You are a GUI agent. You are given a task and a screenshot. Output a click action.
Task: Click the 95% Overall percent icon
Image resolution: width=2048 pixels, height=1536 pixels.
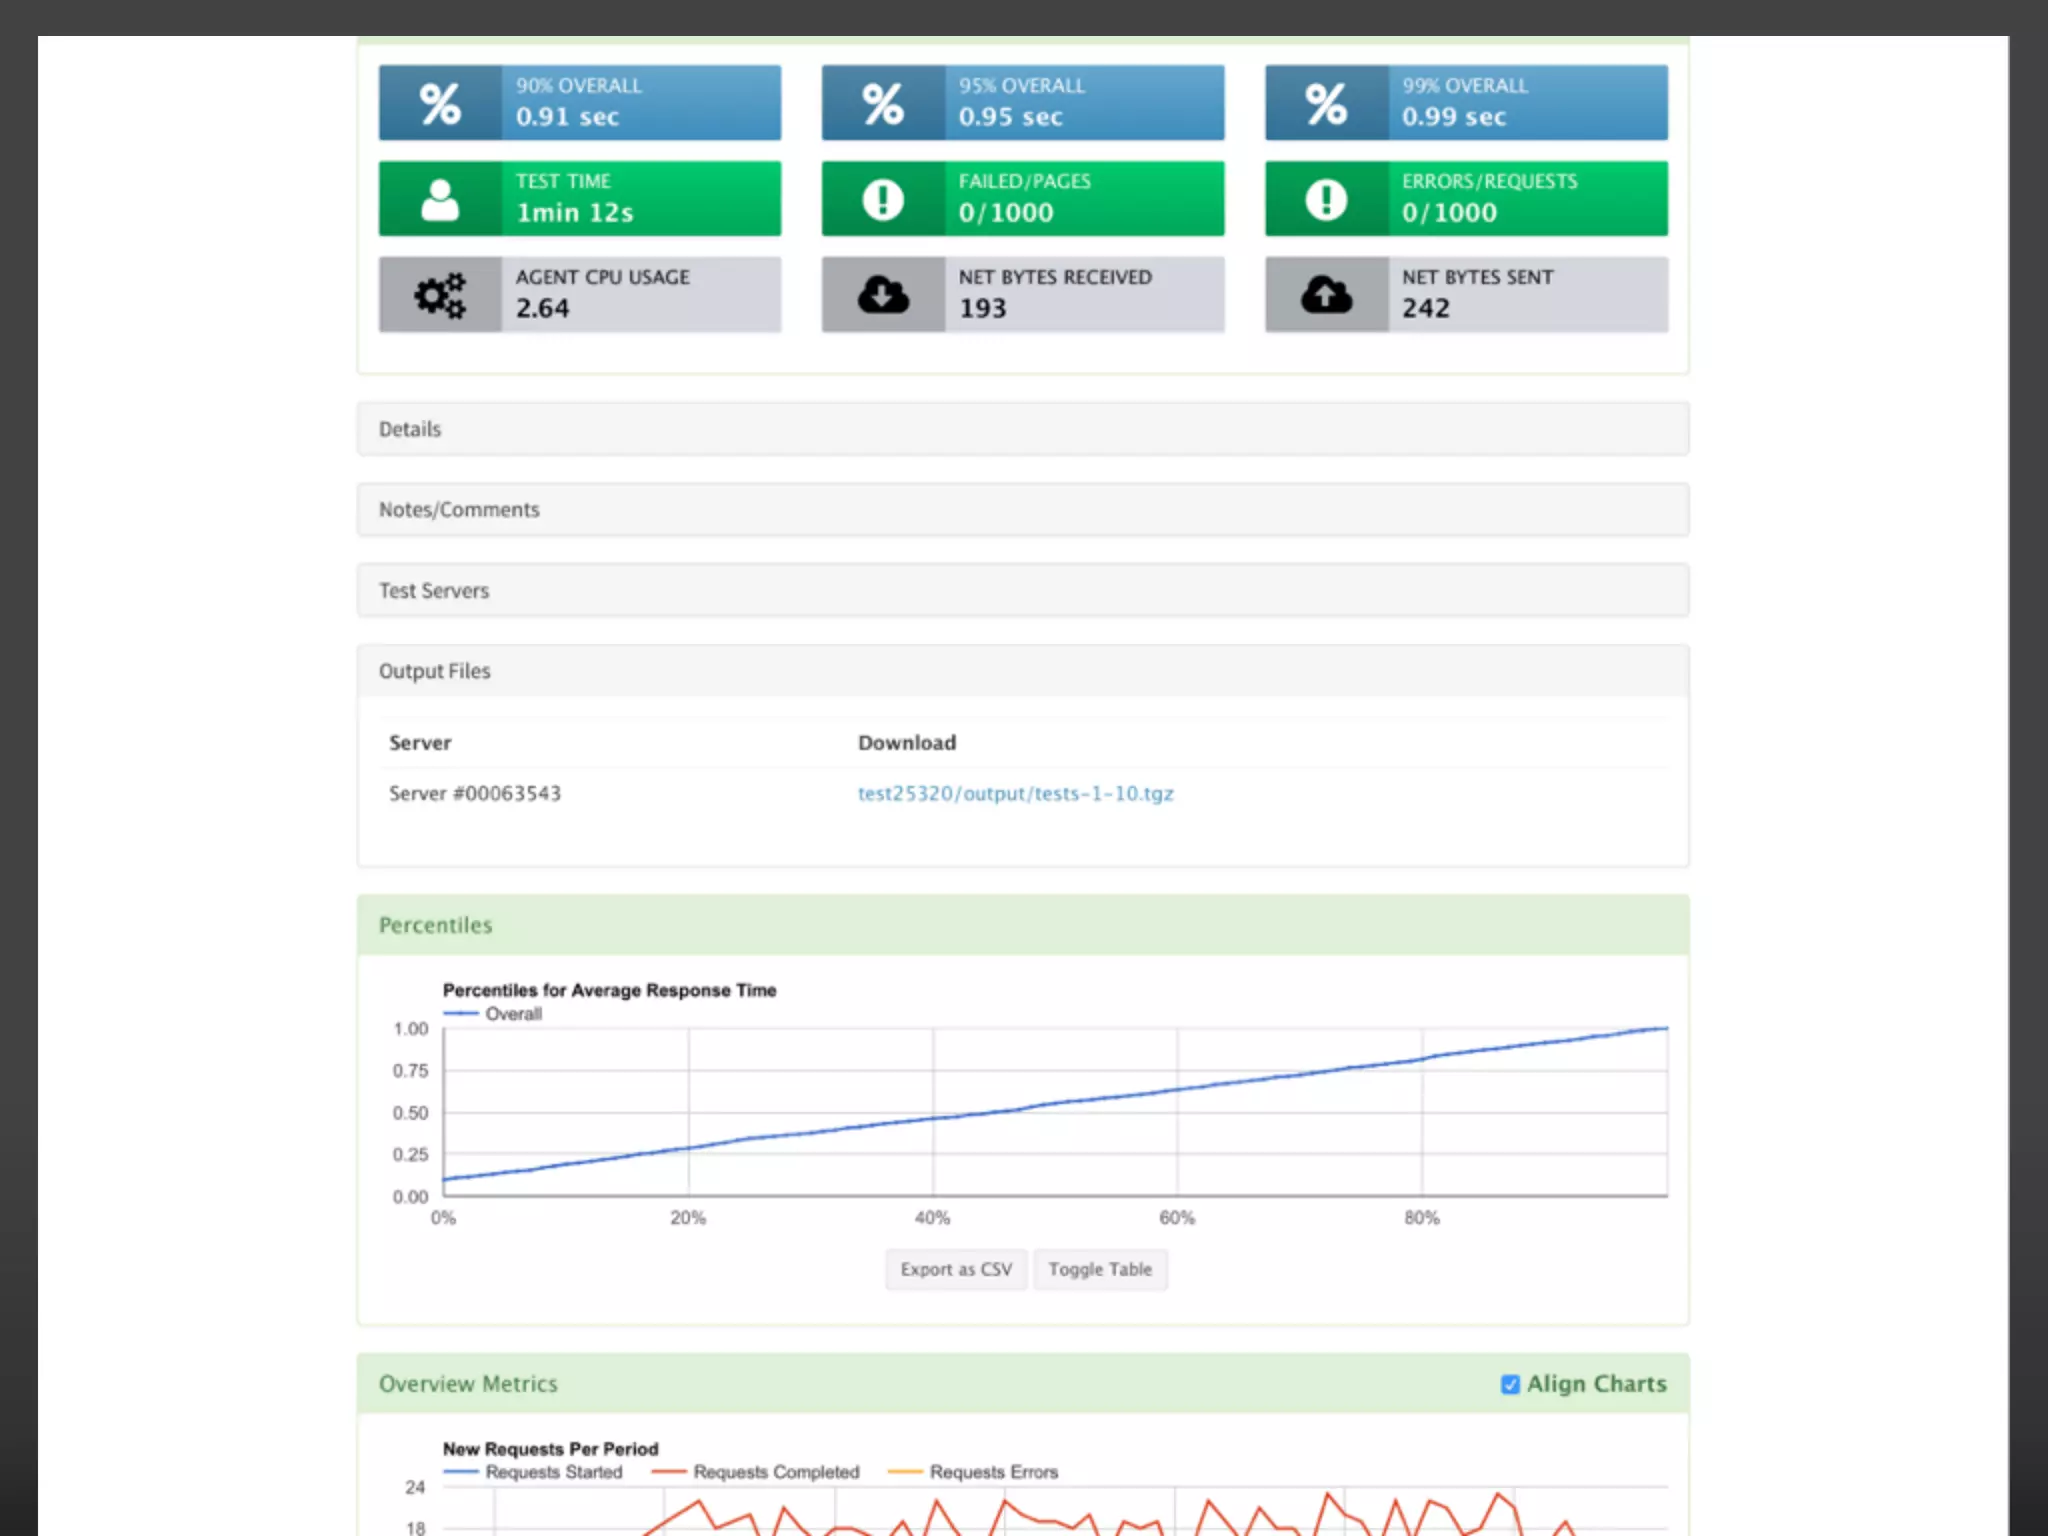pyautogui.click(x=883, y=103)
